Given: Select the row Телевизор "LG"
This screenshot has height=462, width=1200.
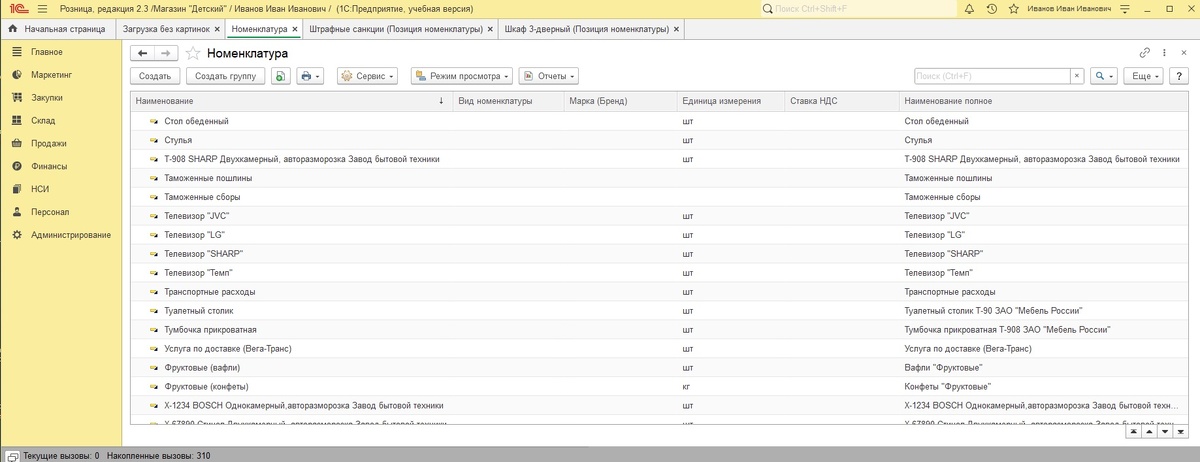Looking at the screenshot, I should pyautogui.click(x=659, y=235).
